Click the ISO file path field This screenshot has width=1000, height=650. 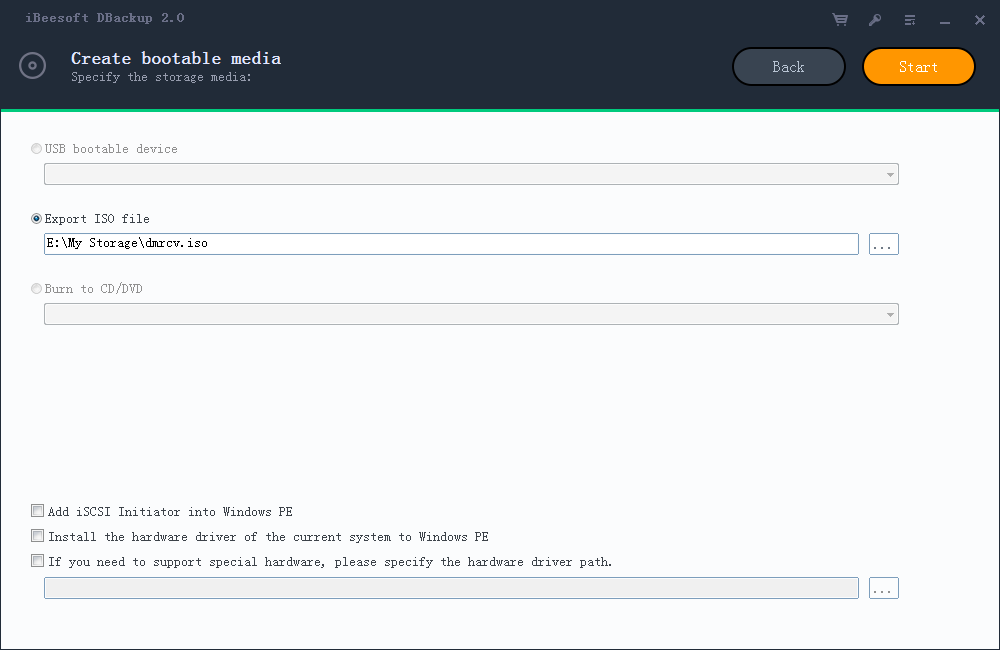click(x=452, y=244)
